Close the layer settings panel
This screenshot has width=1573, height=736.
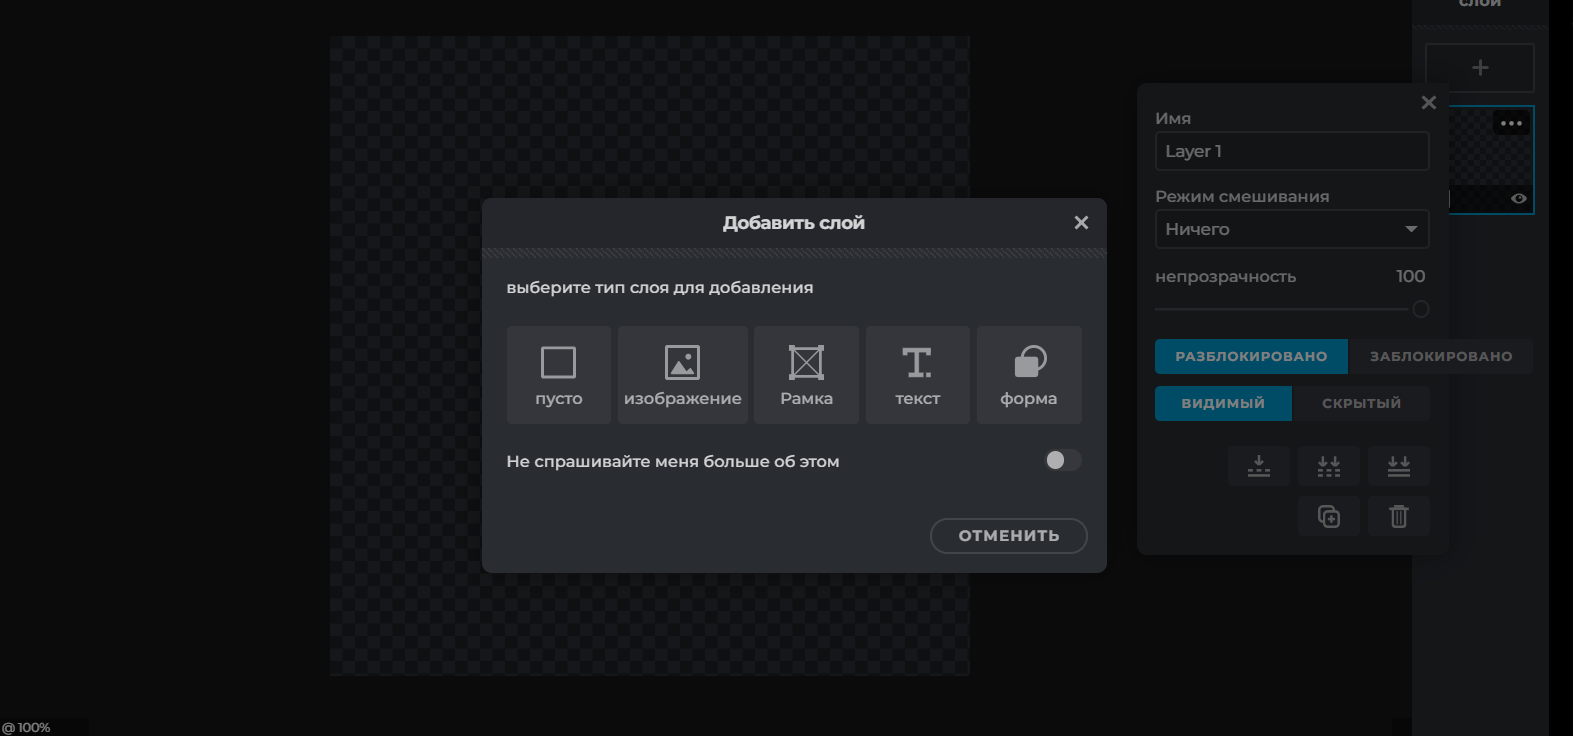pos(1429,103)
